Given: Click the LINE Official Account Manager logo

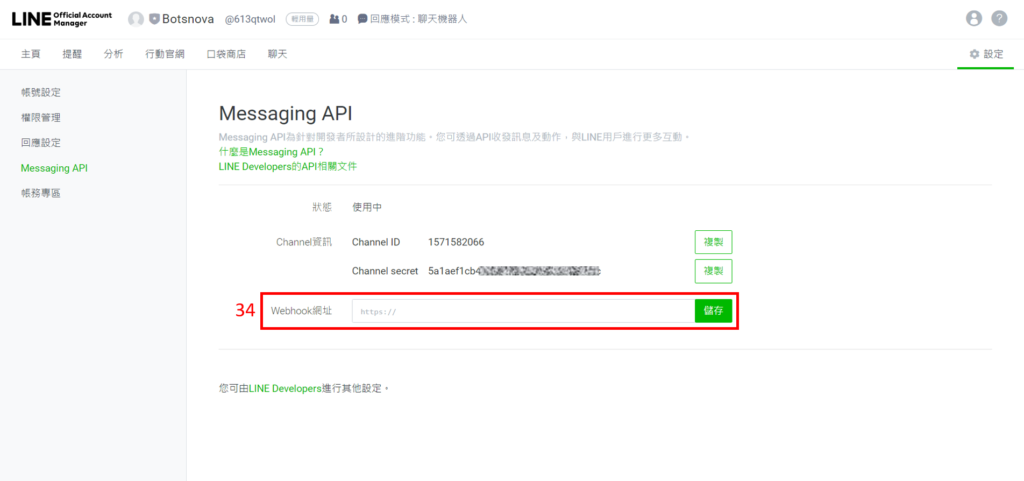Looking at the screenshot, I should point(62,19).
